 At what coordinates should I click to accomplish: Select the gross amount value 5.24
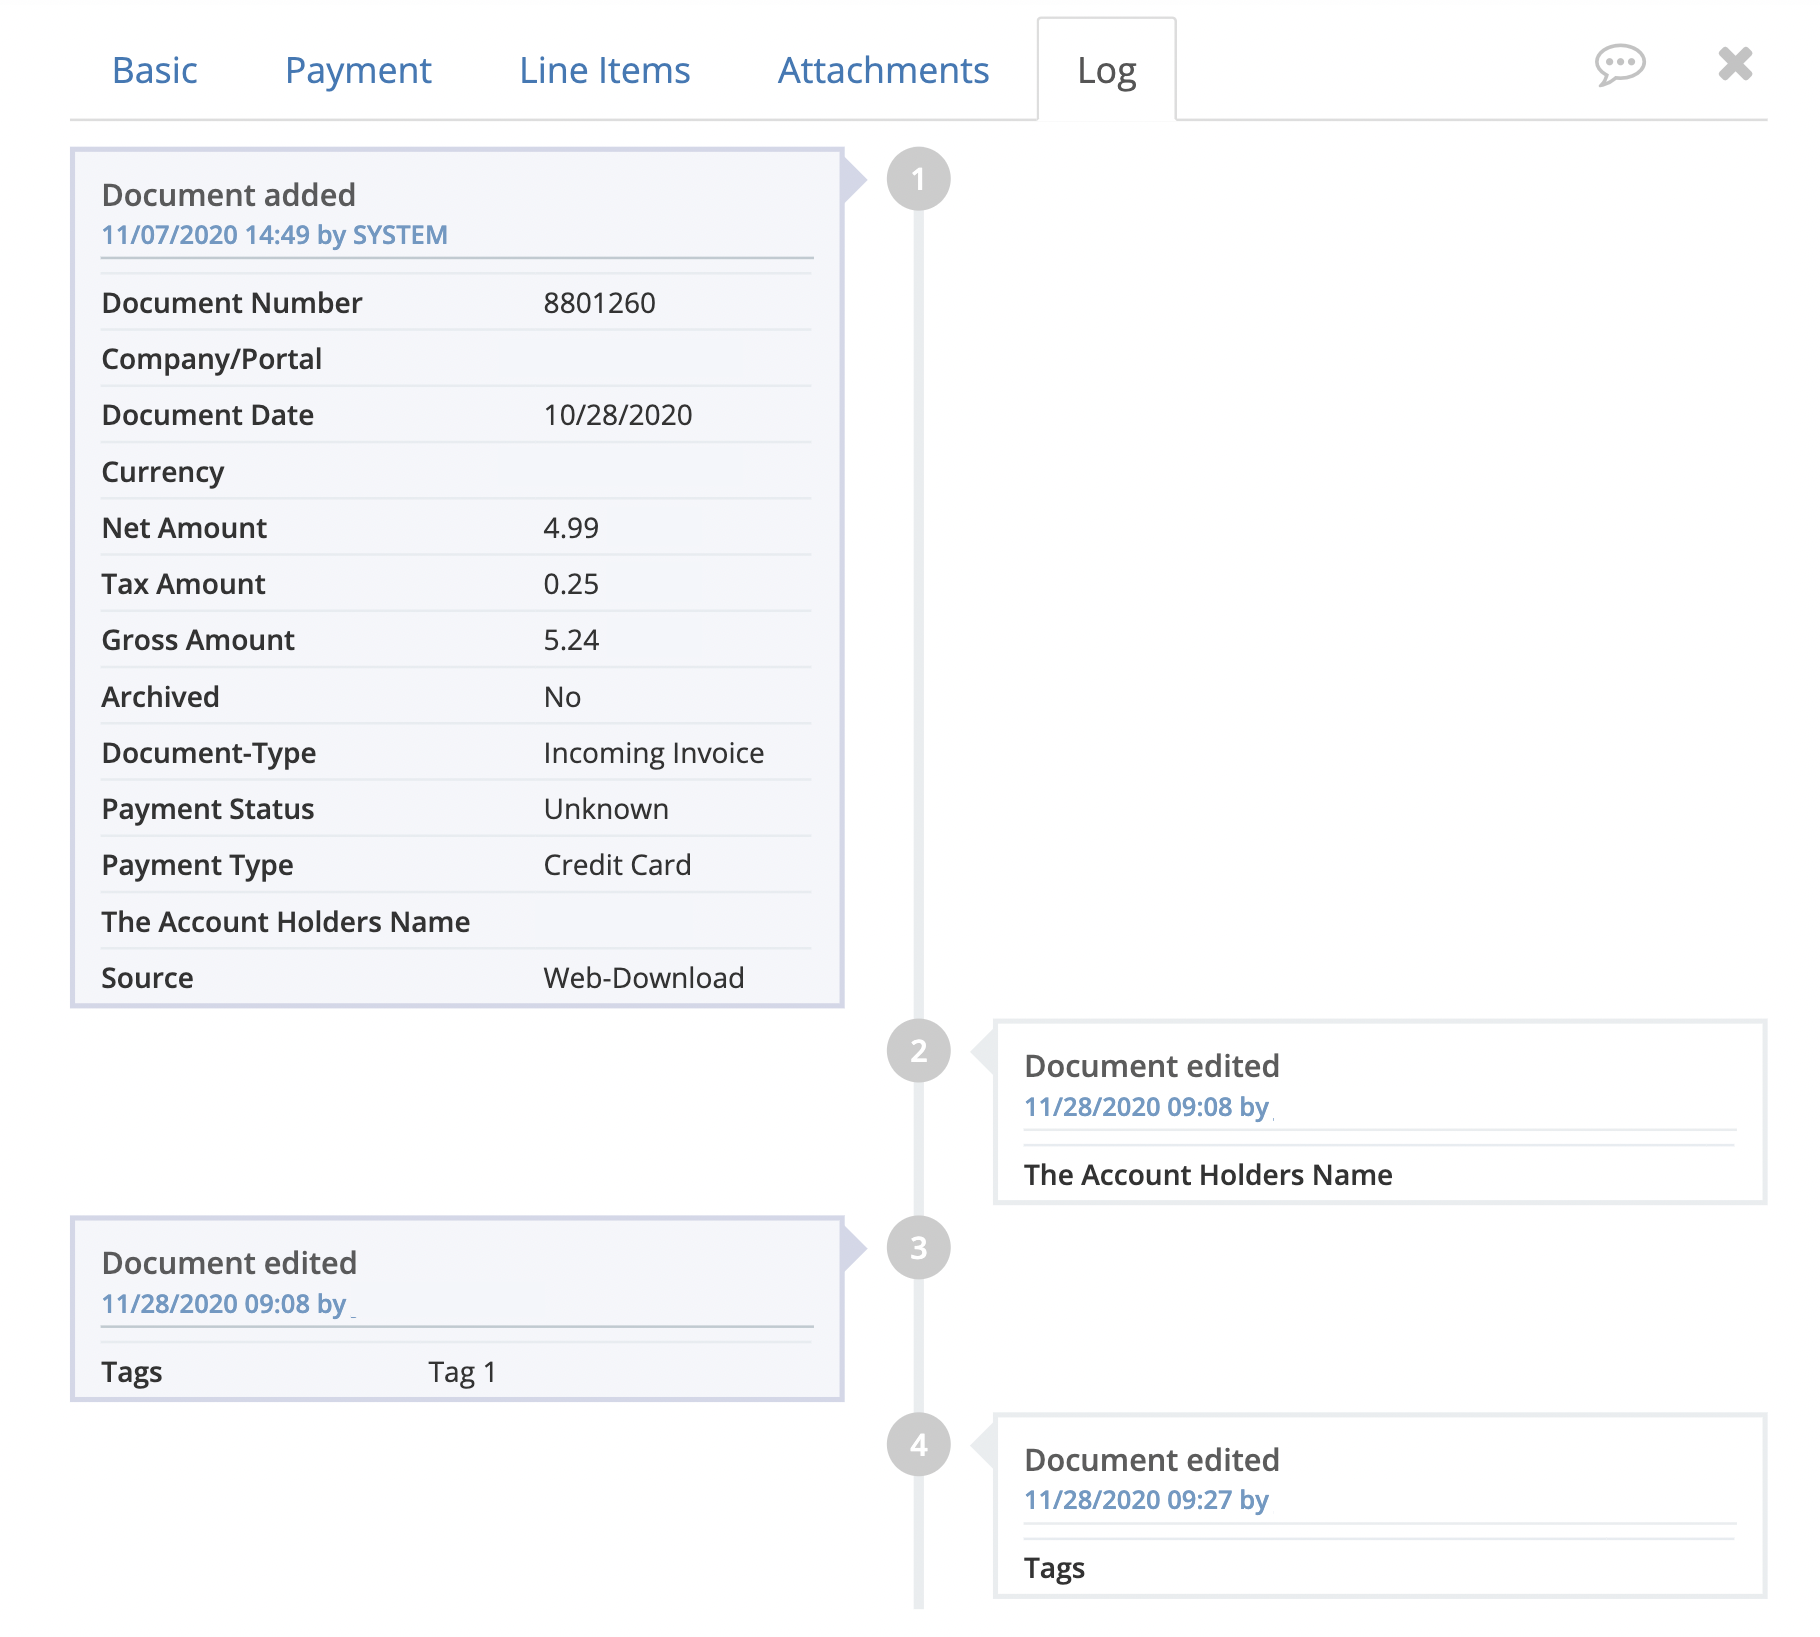point(571,640)
